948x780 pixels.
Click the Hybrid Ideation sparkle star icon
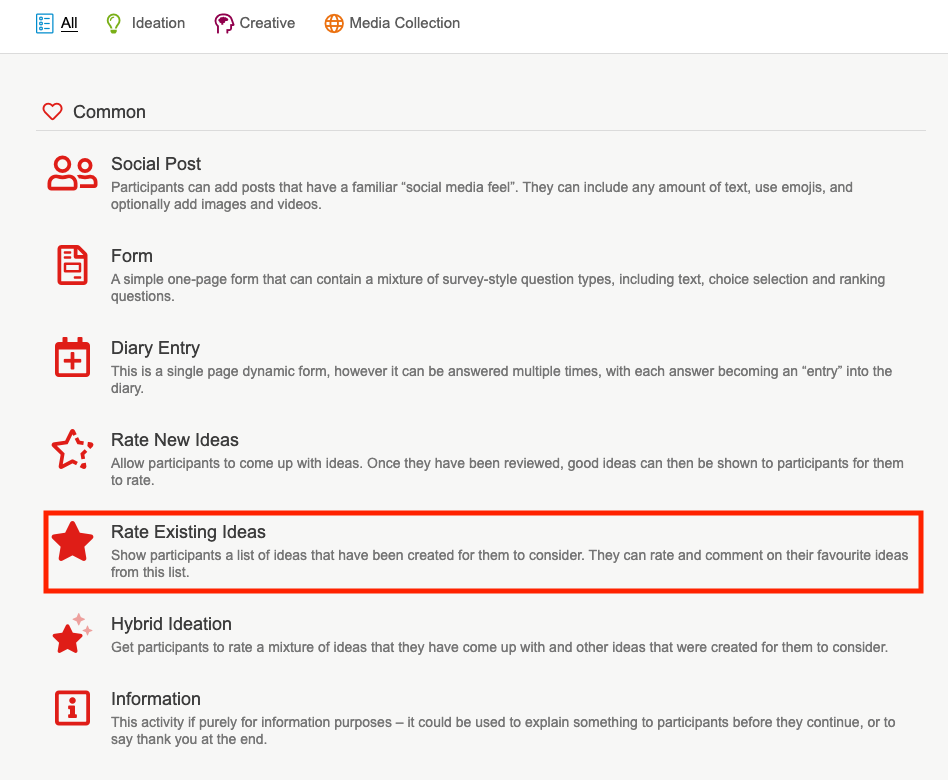tap(72, 633)
